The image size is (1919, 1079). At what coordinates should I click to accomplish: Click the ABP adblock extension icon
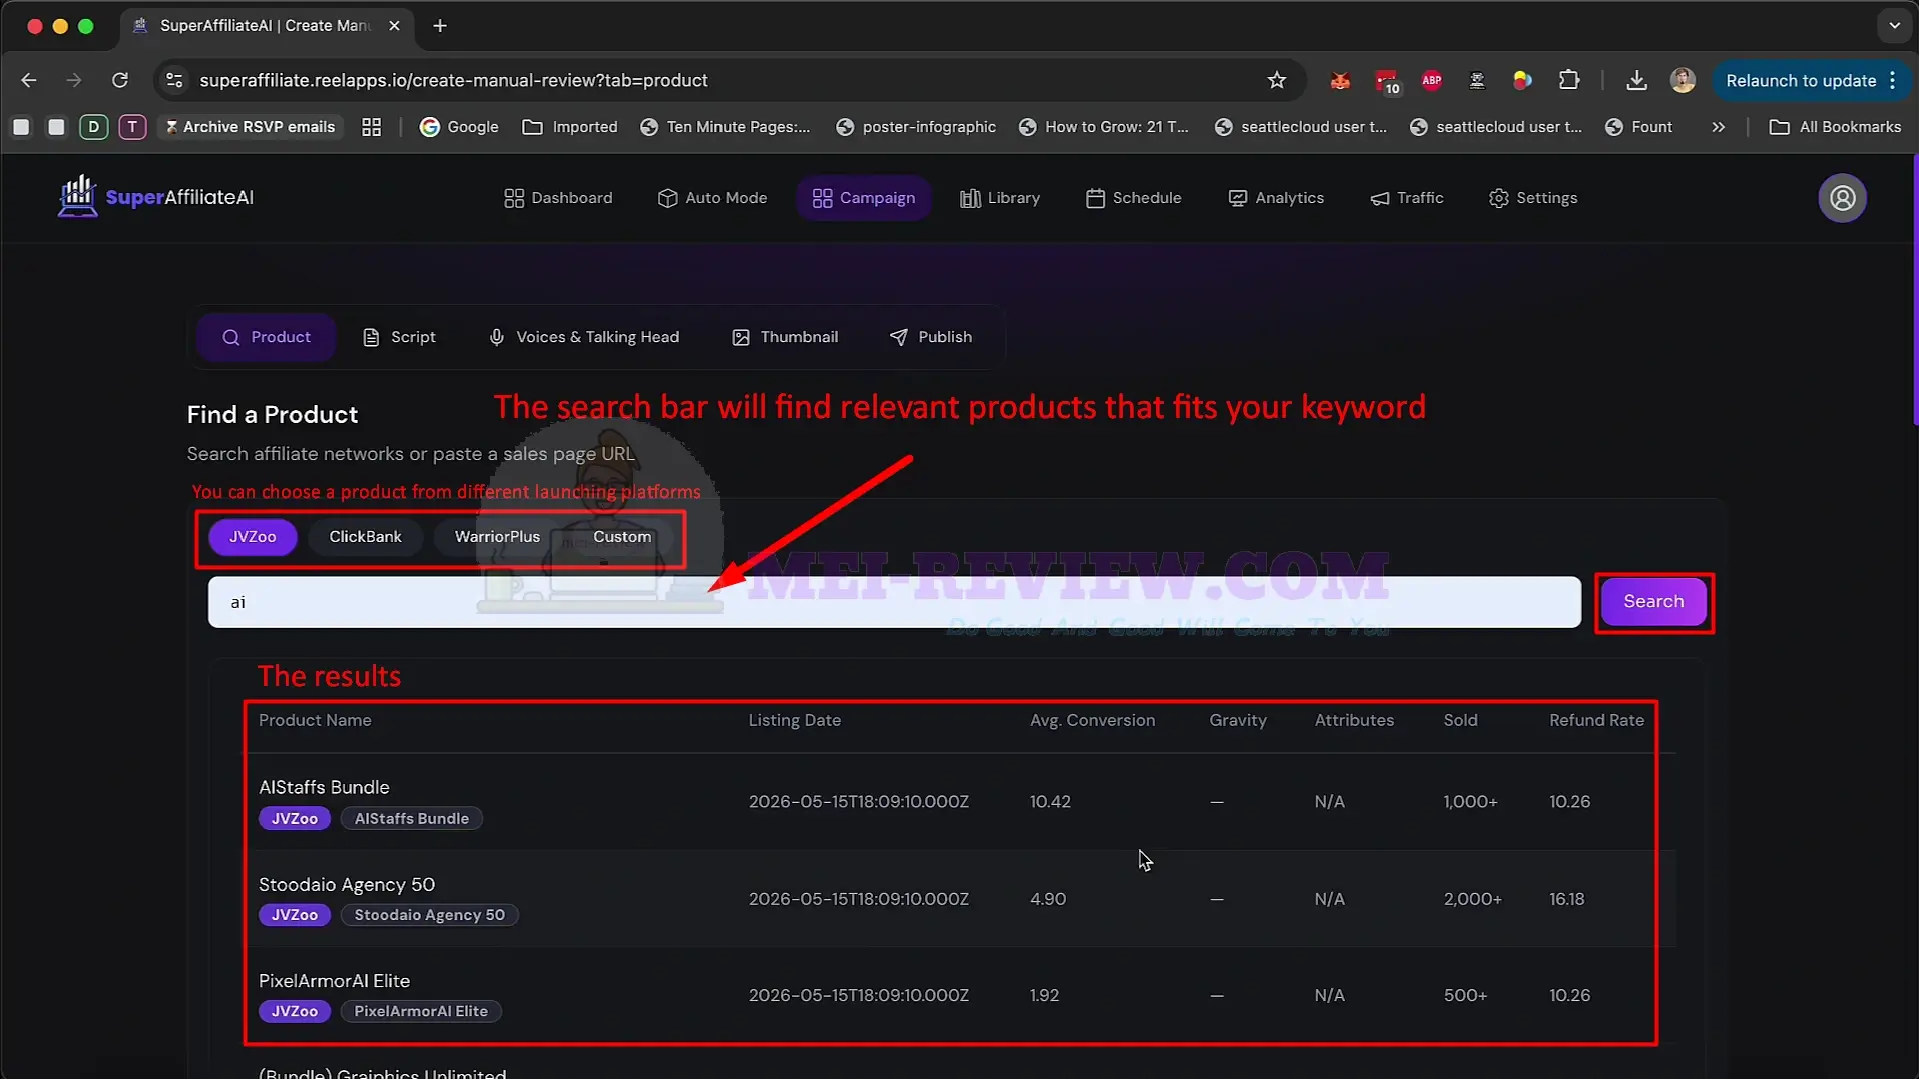tap(1431, 80)
